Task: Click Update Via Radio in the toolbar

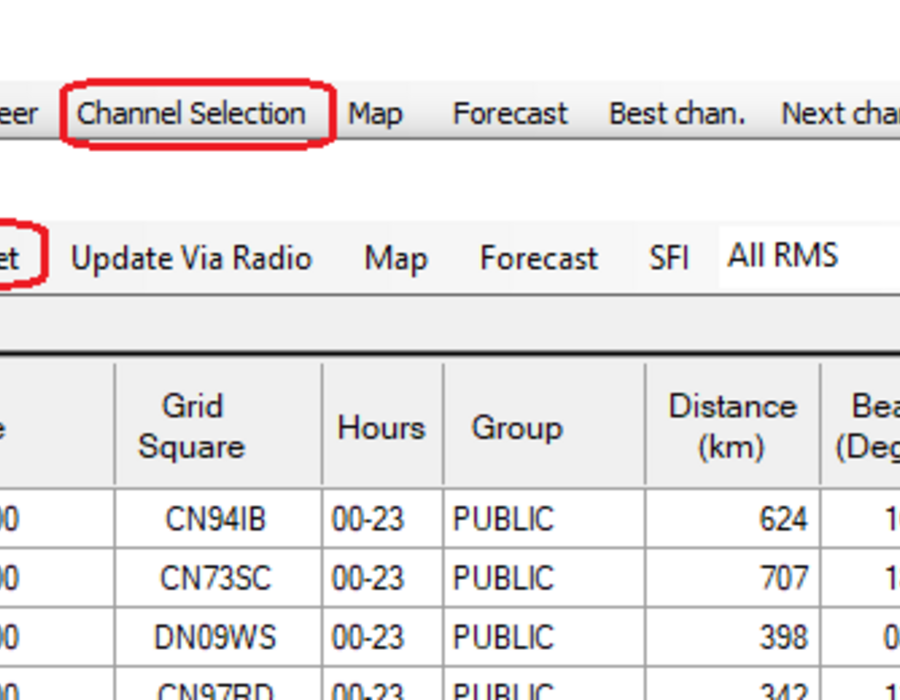Action: (x=191, y=258)
